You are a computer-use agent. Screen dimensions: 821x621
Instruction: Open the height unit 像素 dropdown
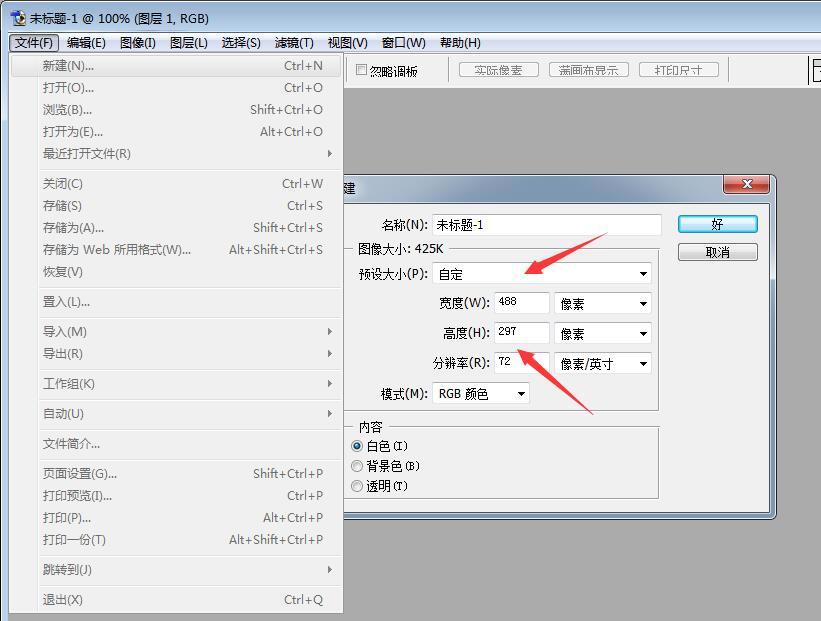click(603, 334)
